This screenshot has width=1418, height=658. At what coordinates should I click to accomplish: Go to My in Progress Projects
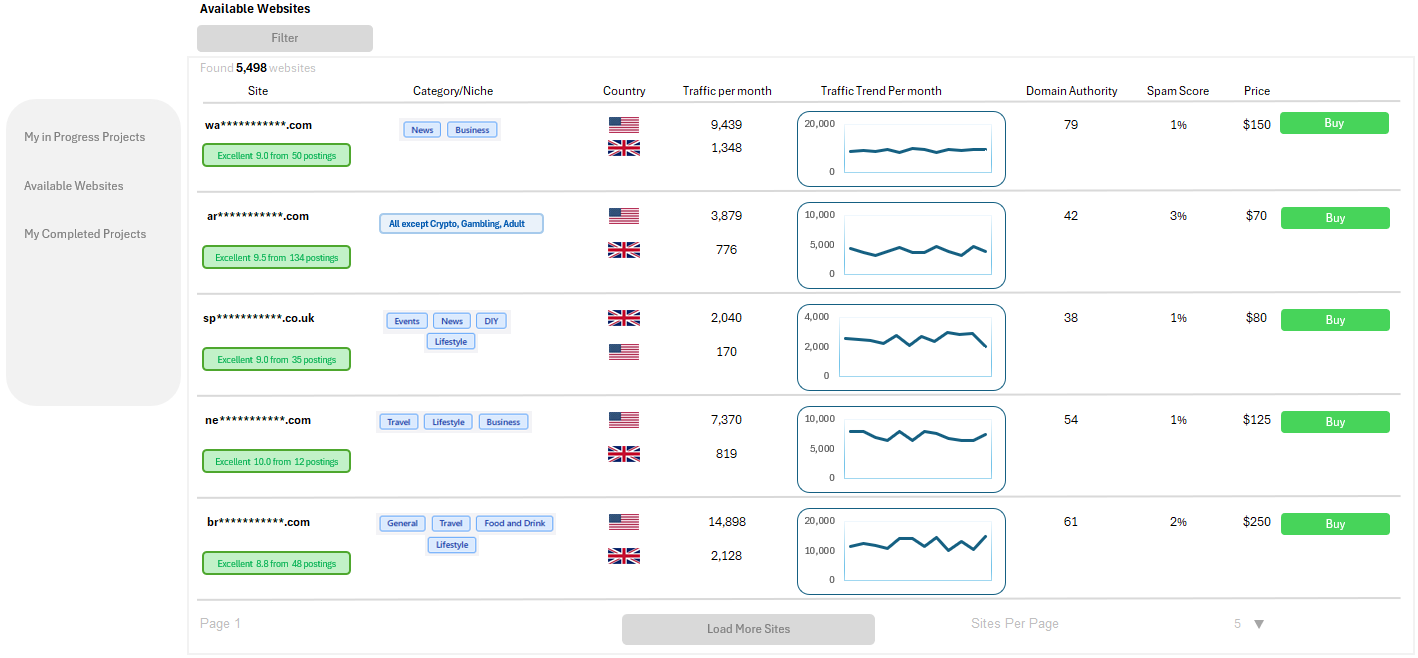(85, 137)
